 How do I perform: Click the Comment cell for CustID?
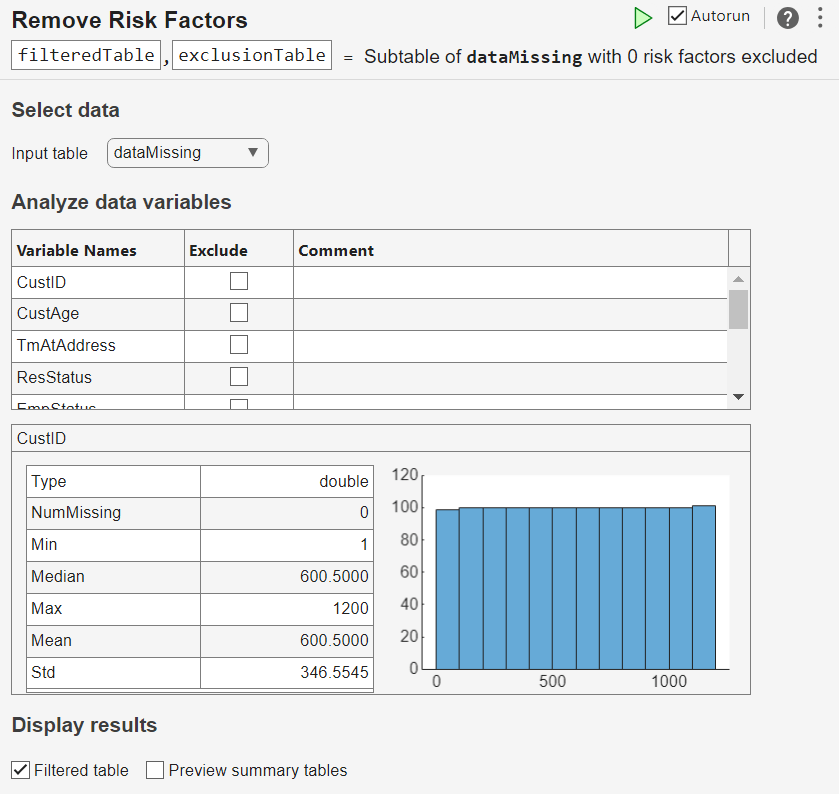point(510,282)
